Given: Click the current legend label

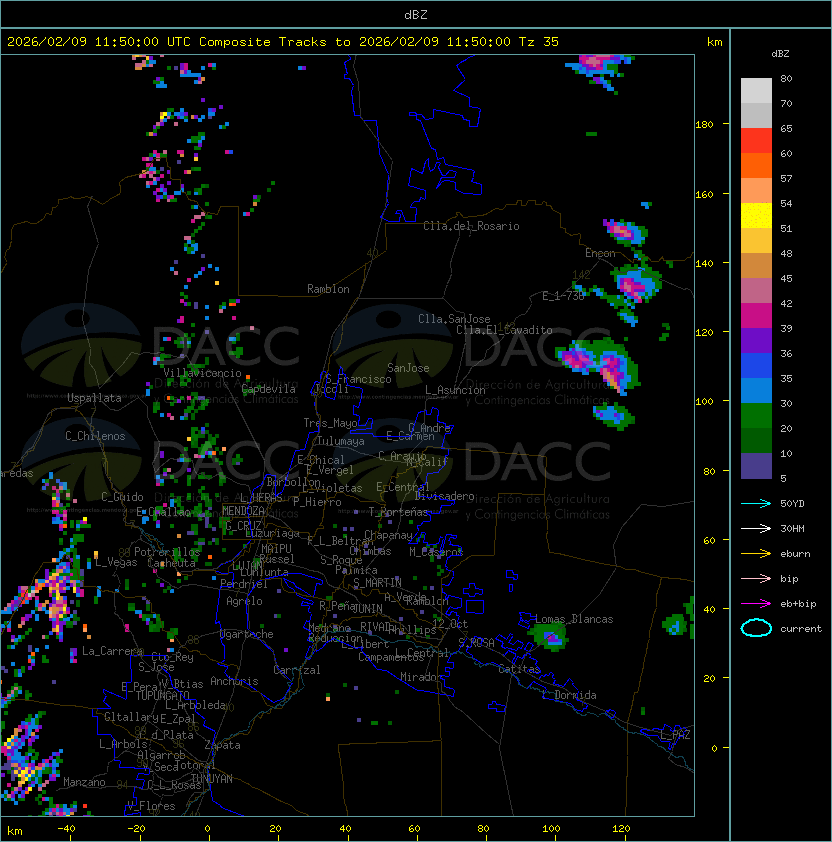Looking at the screenshot, I should [x=801, y=629].
